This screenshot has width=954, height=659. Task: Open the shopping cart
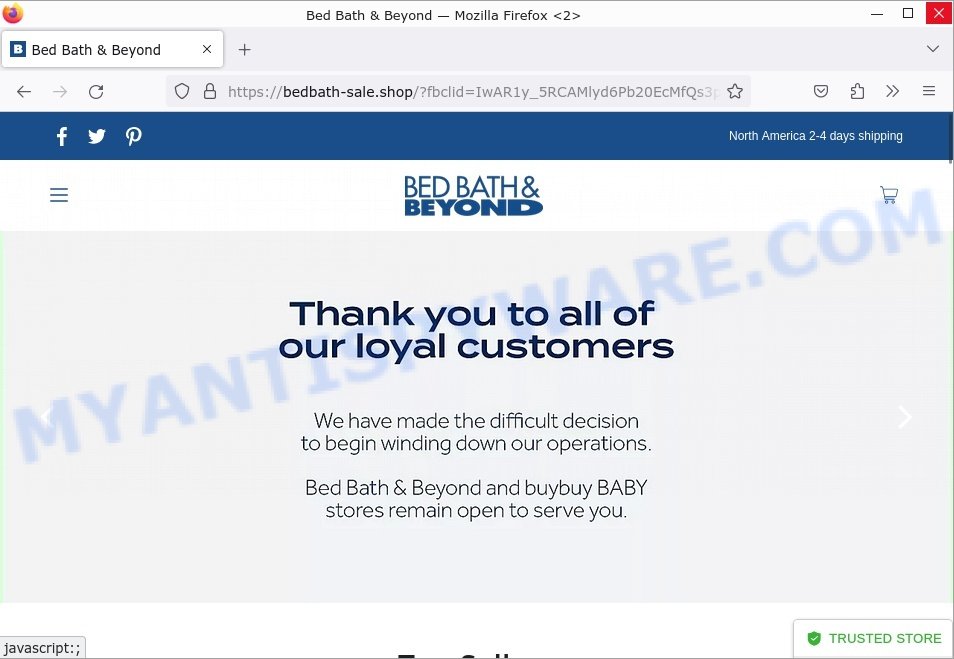pos(889,195)
